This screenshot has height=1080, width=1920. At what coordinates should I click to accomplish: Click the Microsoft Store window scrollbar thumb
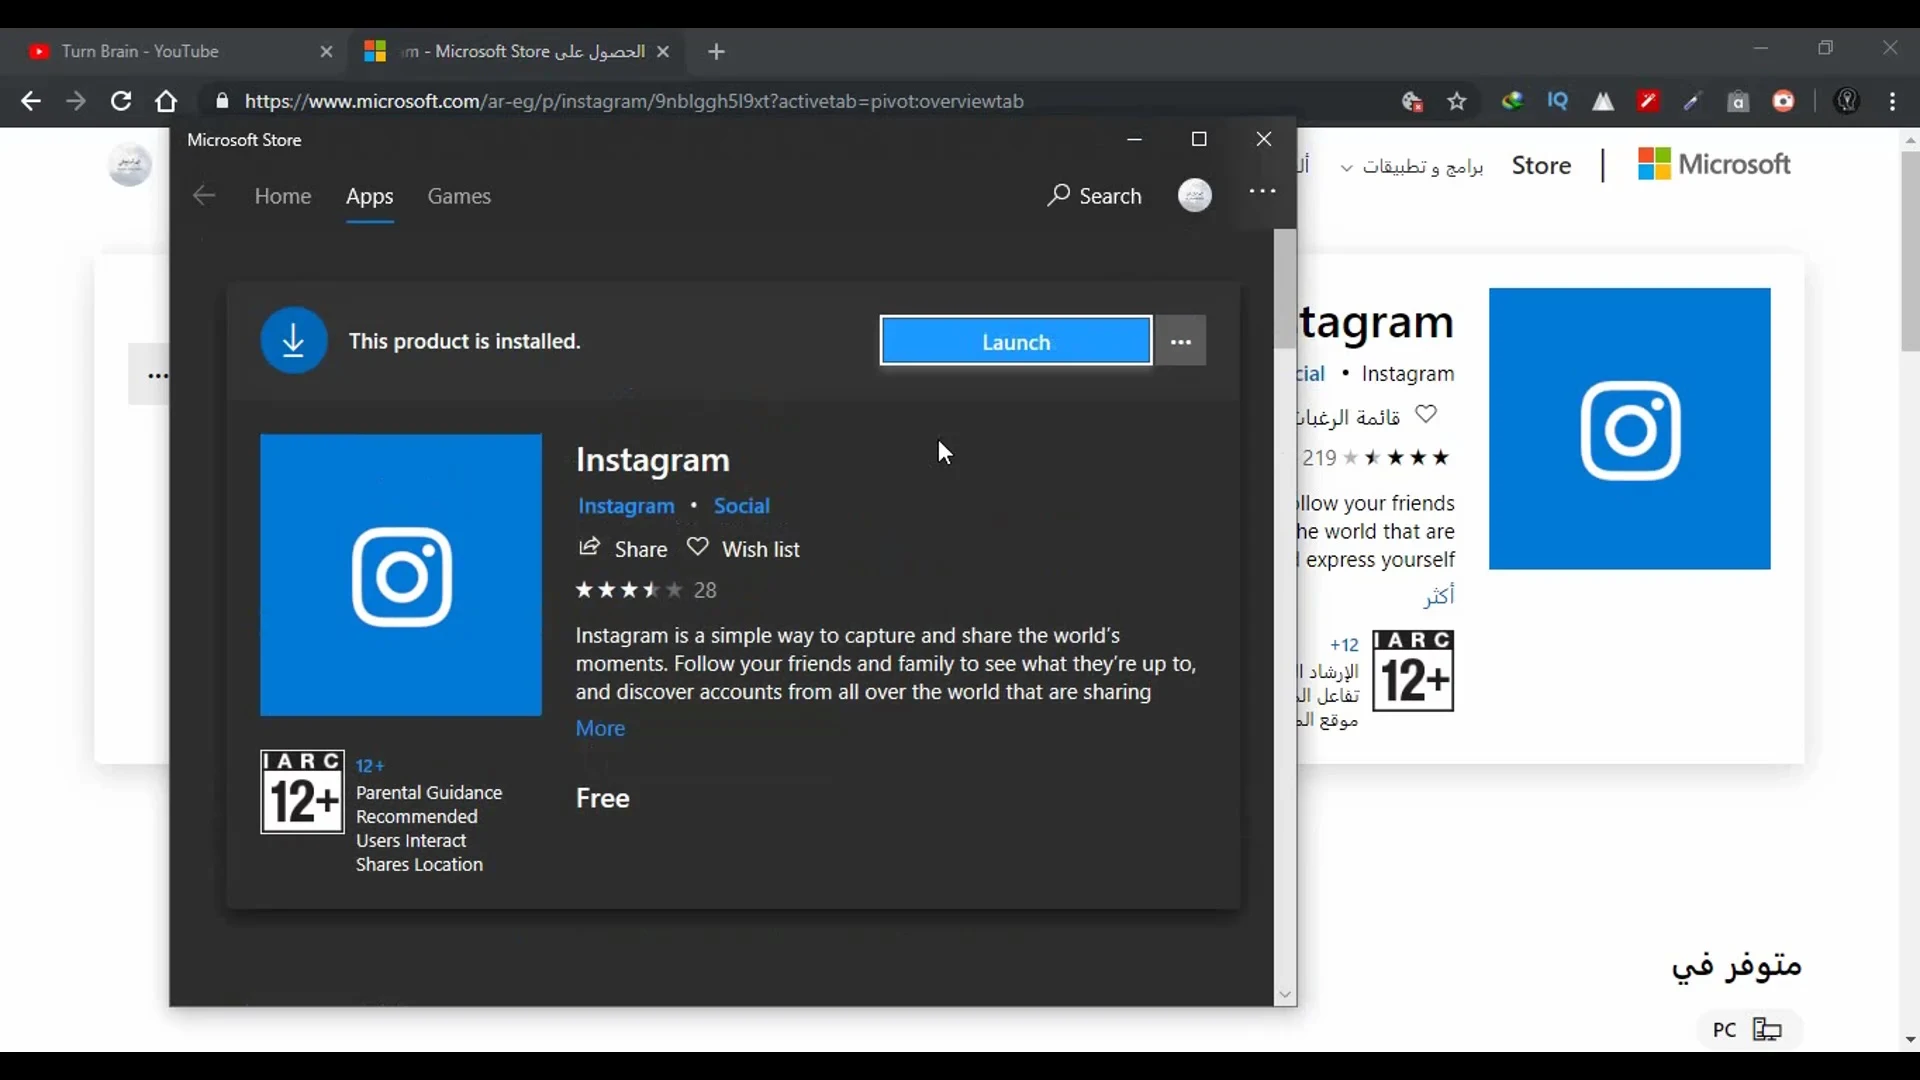pyautogui.click(x=1285, y=289)
